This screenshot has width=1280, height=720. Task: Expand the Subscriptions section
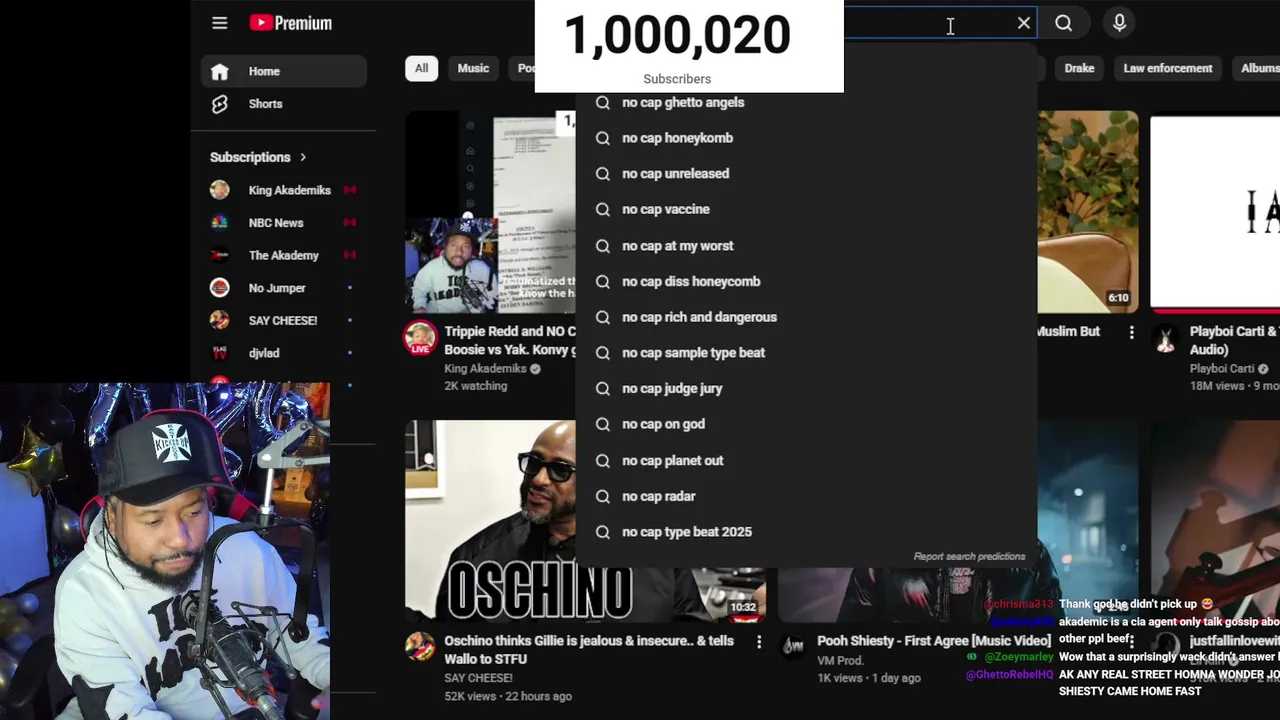tap(258, 157)
